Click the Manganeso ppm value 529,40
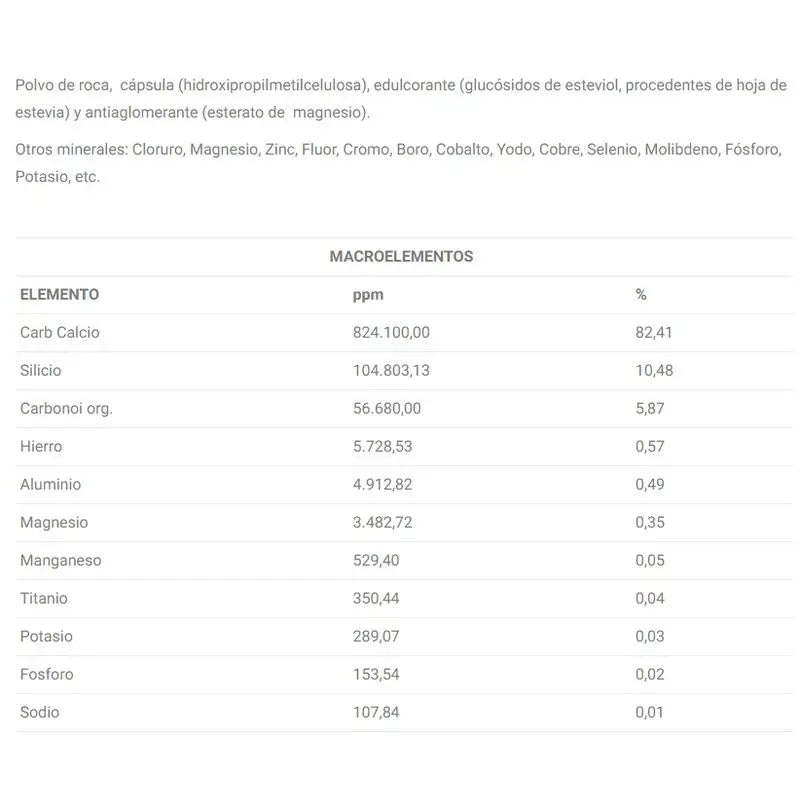The image size is (800, 800). [376, 561]
